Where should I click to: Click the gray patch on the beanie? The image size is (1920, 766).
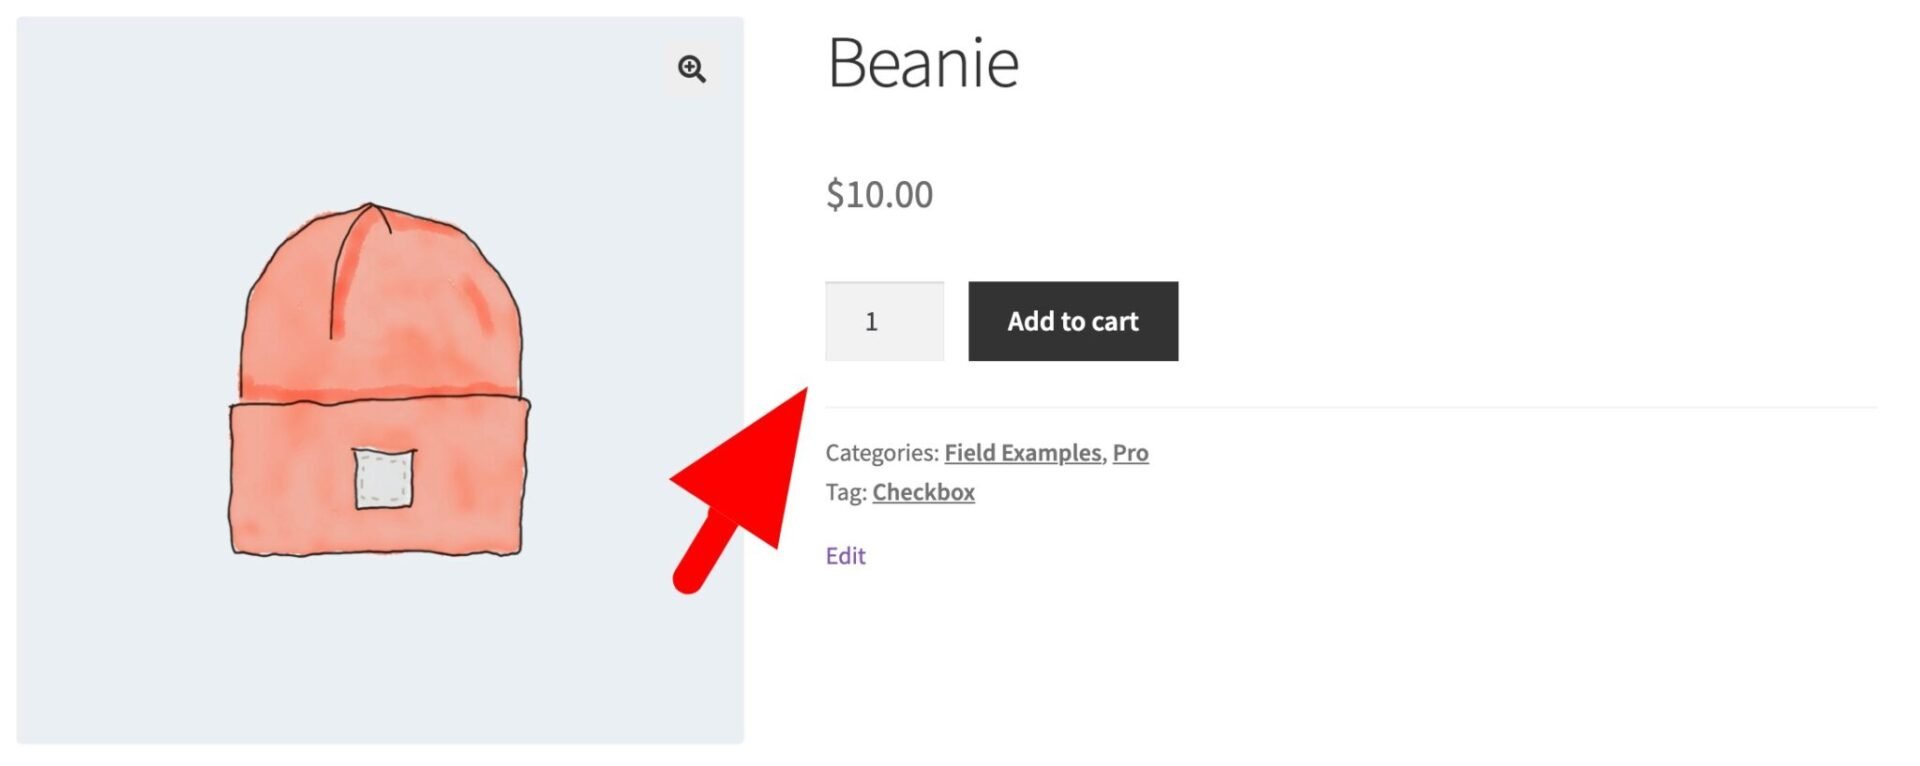pyautogui.click(x=384, y=478)
